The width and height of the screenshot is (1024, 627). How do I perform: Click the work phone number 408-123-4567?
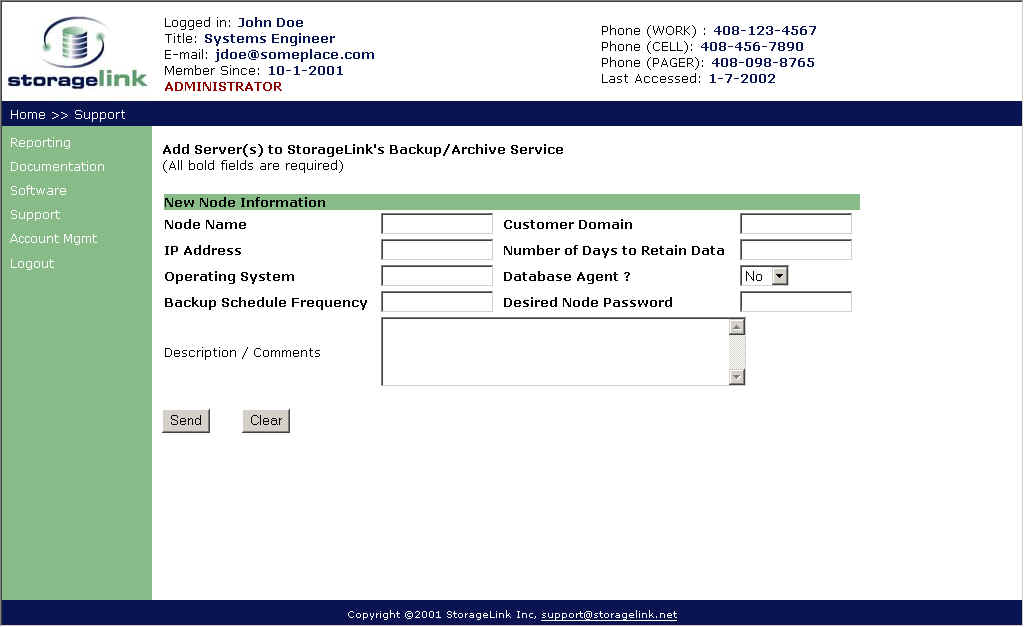765,31
